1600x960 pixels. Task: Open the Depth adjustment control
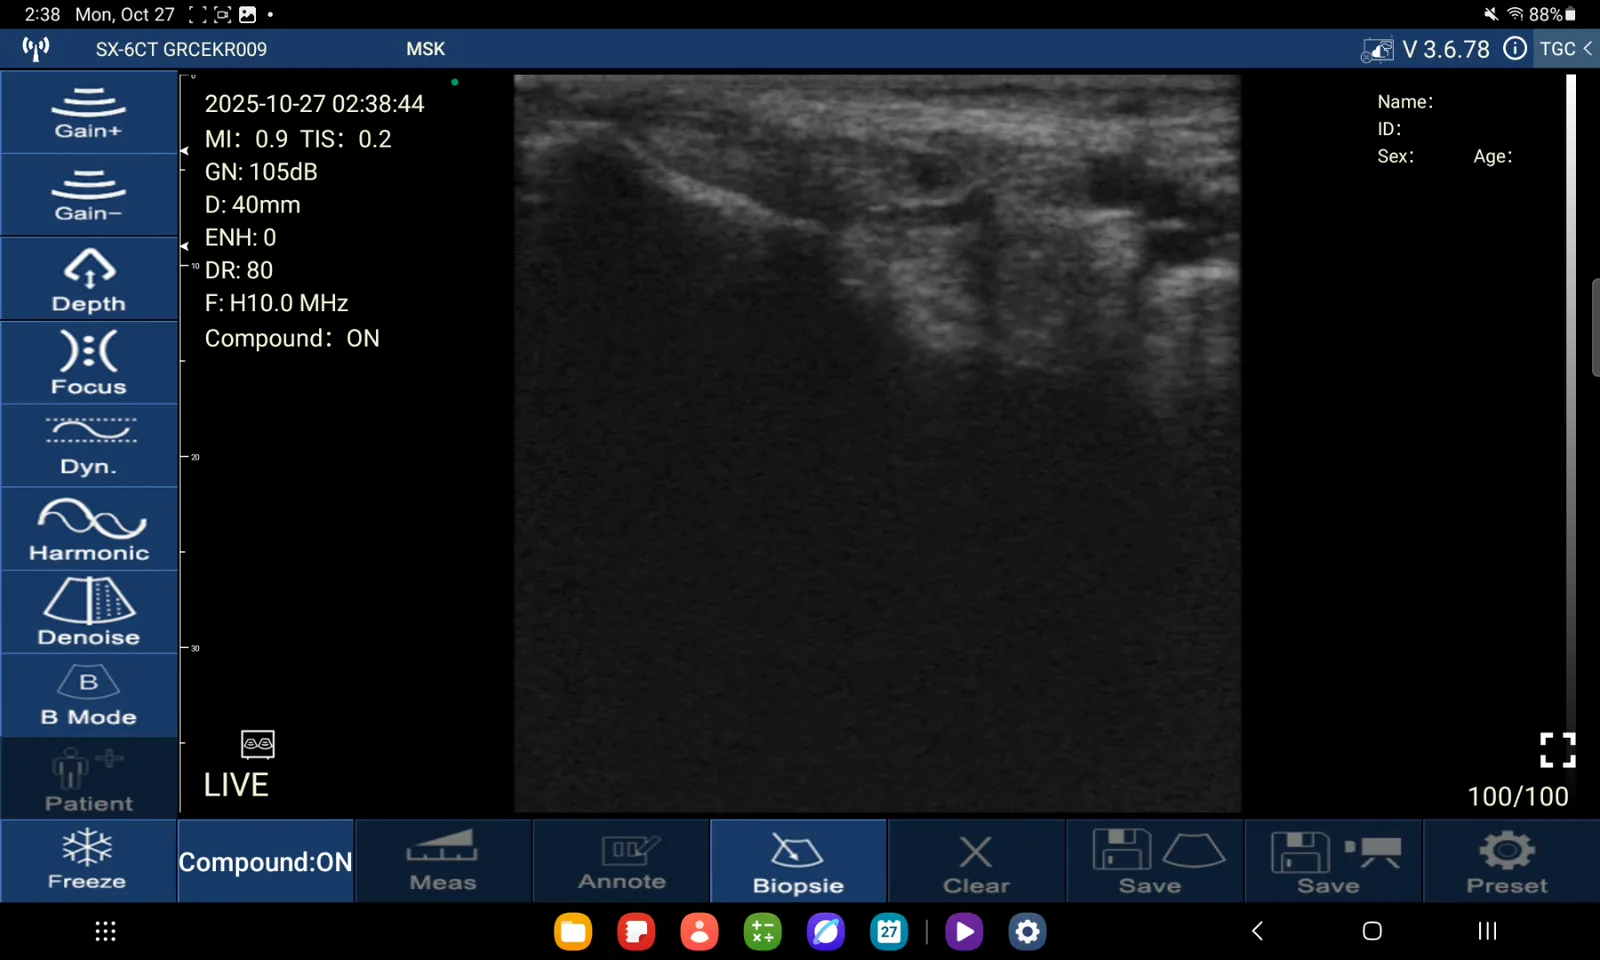click(89, 279)
